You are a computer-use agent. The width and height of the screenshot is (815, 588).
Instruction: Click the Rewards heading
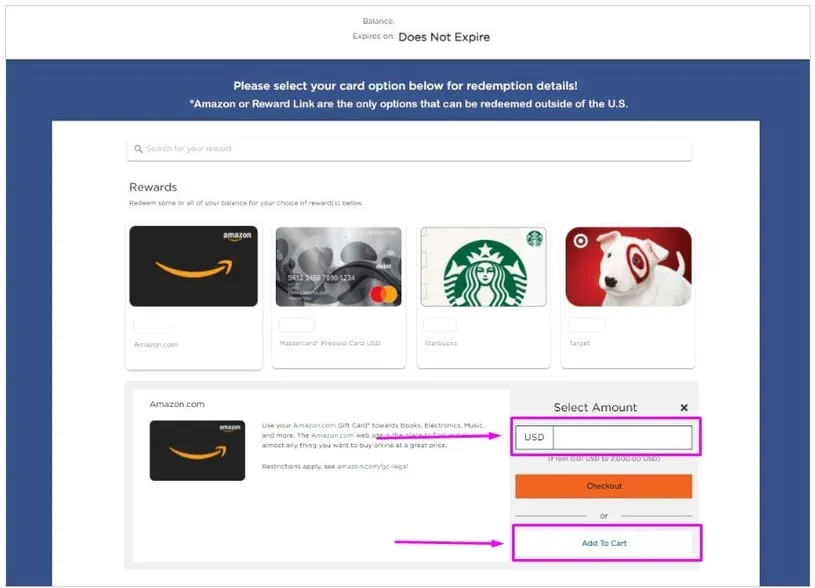pos(153,187)
